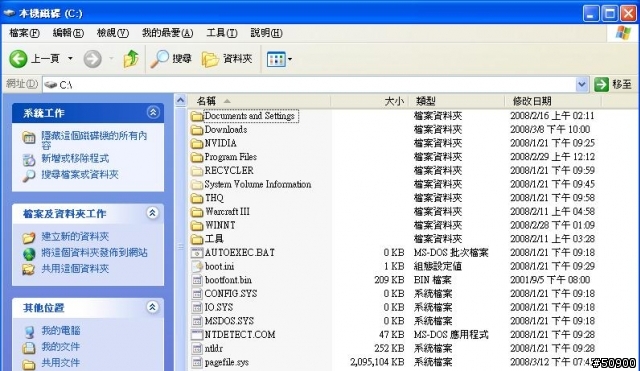The height and width of the screenshot is (371, 640).
Task: Open the back button history dropdown arrow
Action: coord(70,59)
